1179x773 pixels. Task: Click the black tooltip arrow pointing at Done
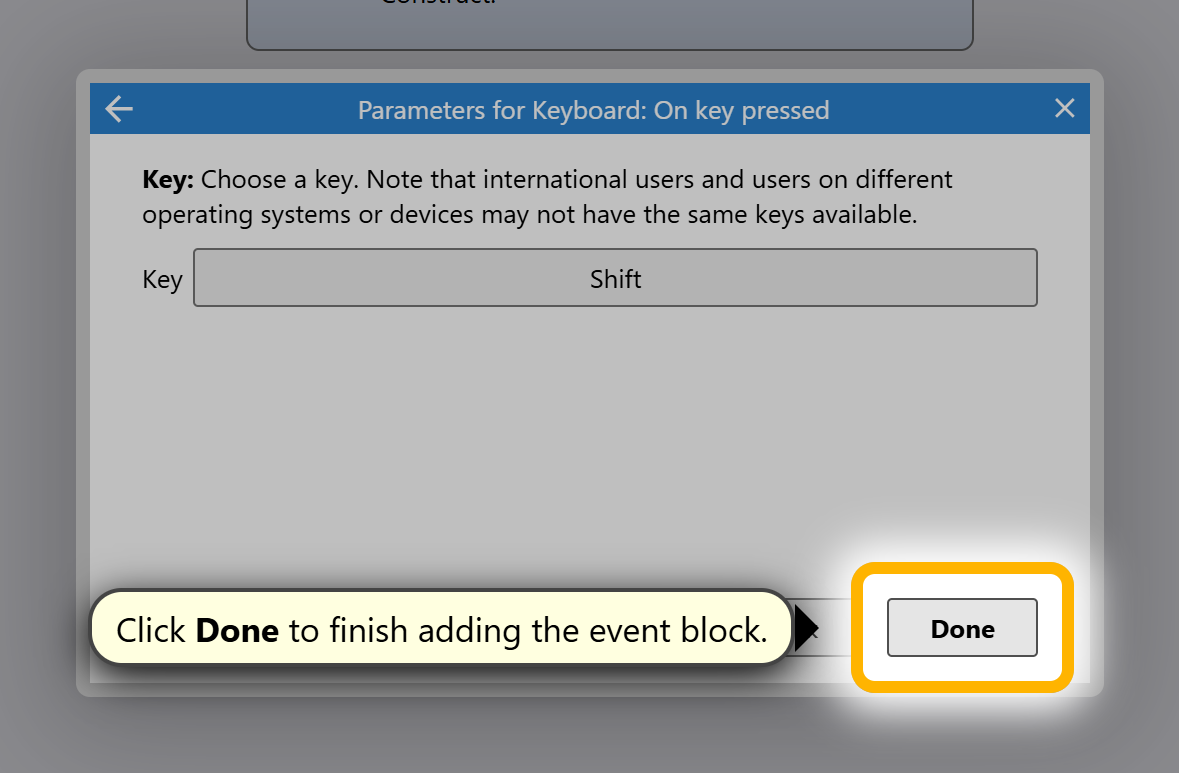tap(806, 629)
